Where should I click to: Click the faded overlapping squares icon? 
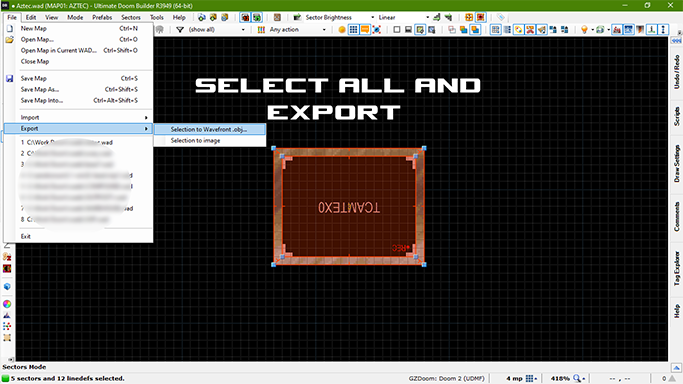[452, 30]
